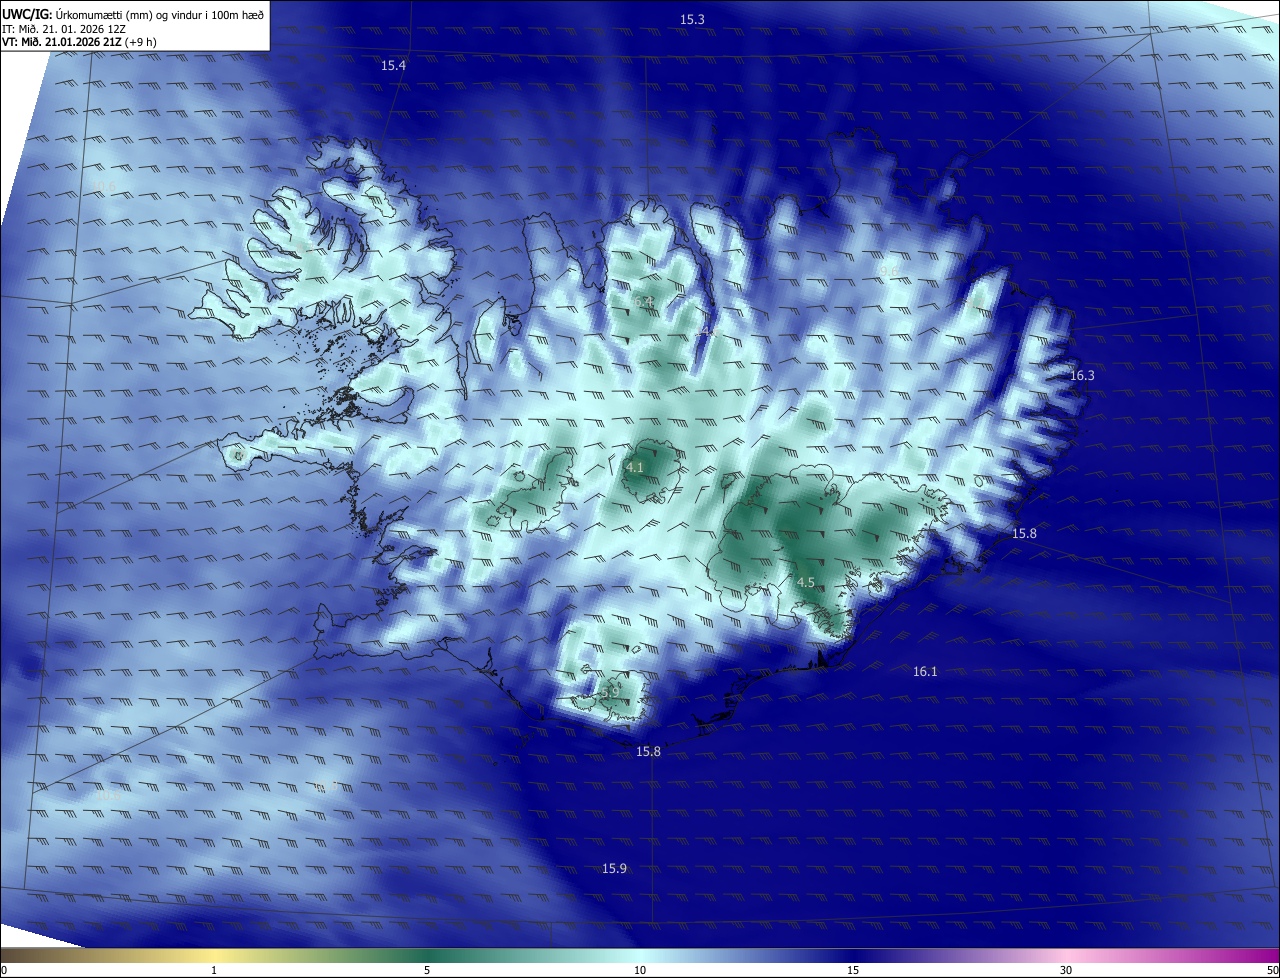The image size is (1280, 978).
Task: Click the colorbar tick label 30
Action: pos(1066,970)
